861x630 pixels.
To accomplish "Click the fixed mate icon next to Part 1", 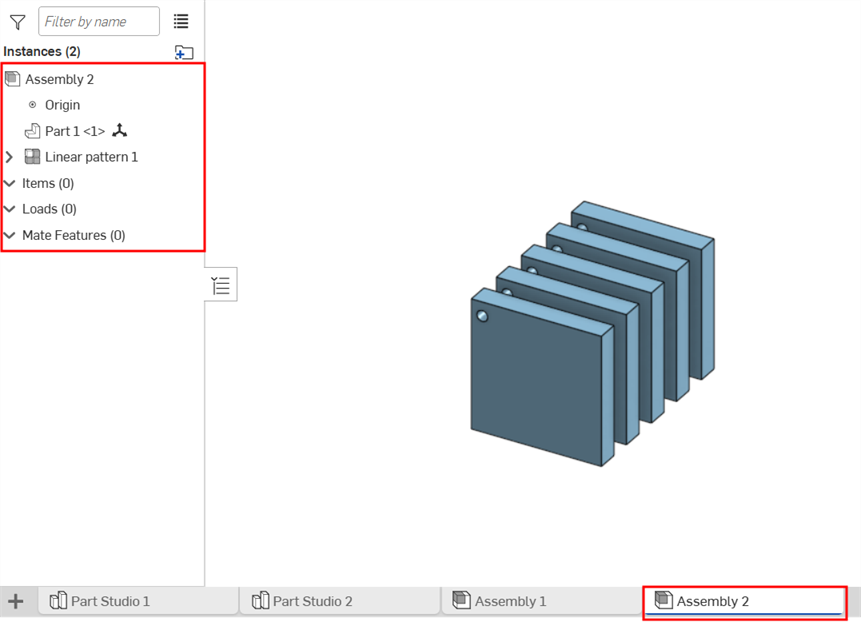I will point(120,131).
